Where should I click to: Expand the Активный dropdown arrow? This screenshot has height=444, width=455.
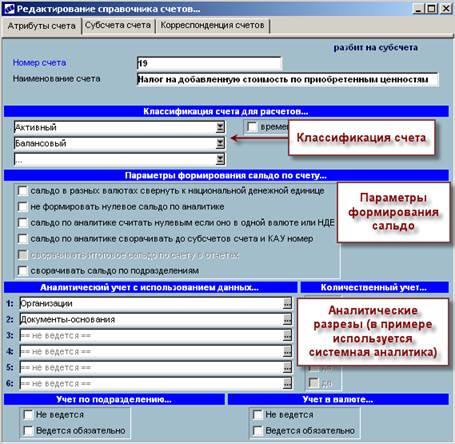tap(220, 127)
